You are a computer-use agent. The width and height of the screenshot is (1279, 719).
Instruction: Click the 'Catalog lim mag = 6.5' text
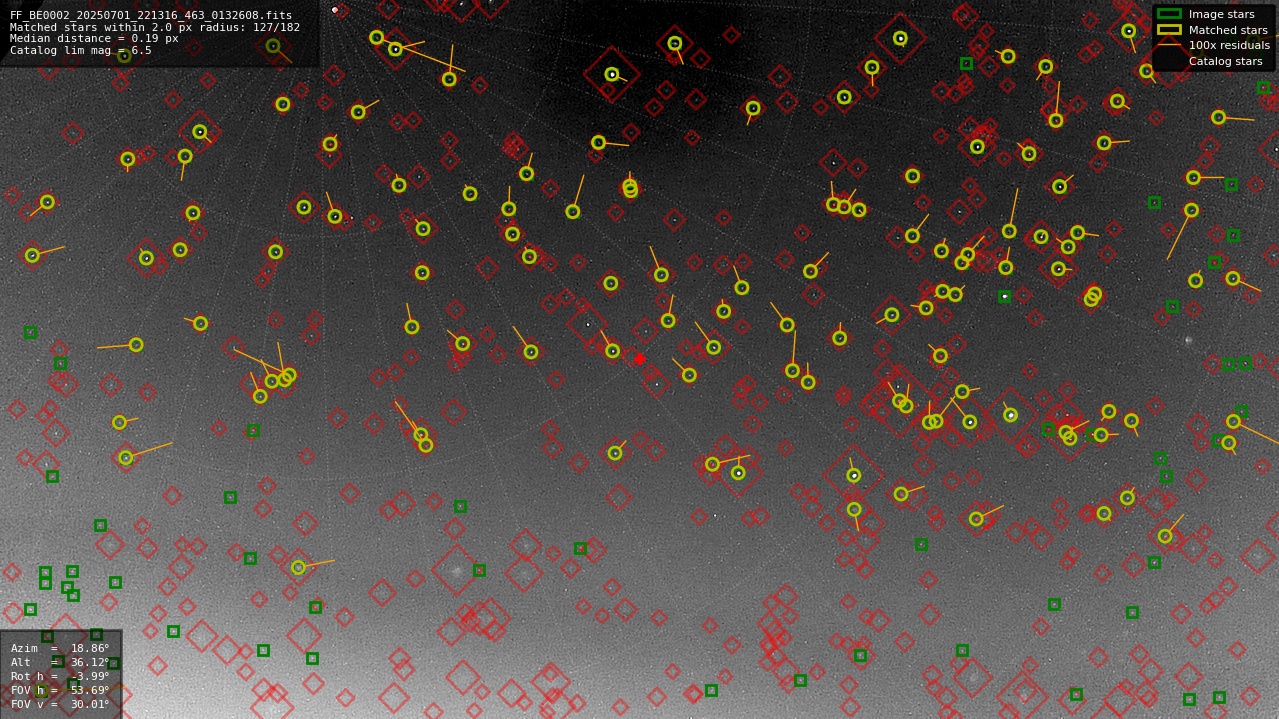[81, 50]
